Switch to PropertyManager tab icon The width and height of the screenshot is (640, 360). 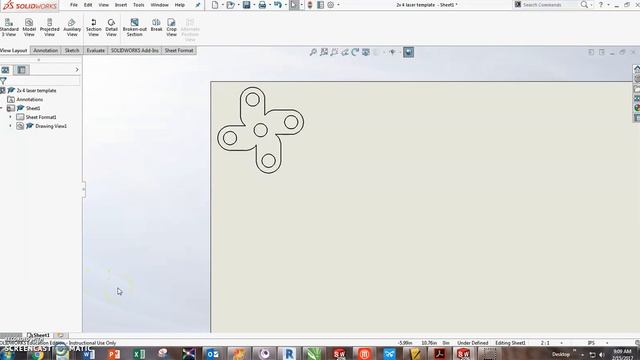point(22,70)
